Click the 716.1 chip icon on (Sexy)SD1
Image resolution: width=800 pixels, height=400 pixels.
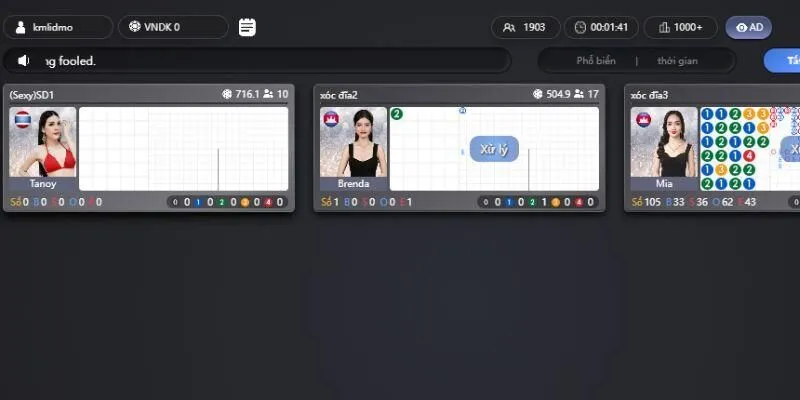(x=227, y=94)
